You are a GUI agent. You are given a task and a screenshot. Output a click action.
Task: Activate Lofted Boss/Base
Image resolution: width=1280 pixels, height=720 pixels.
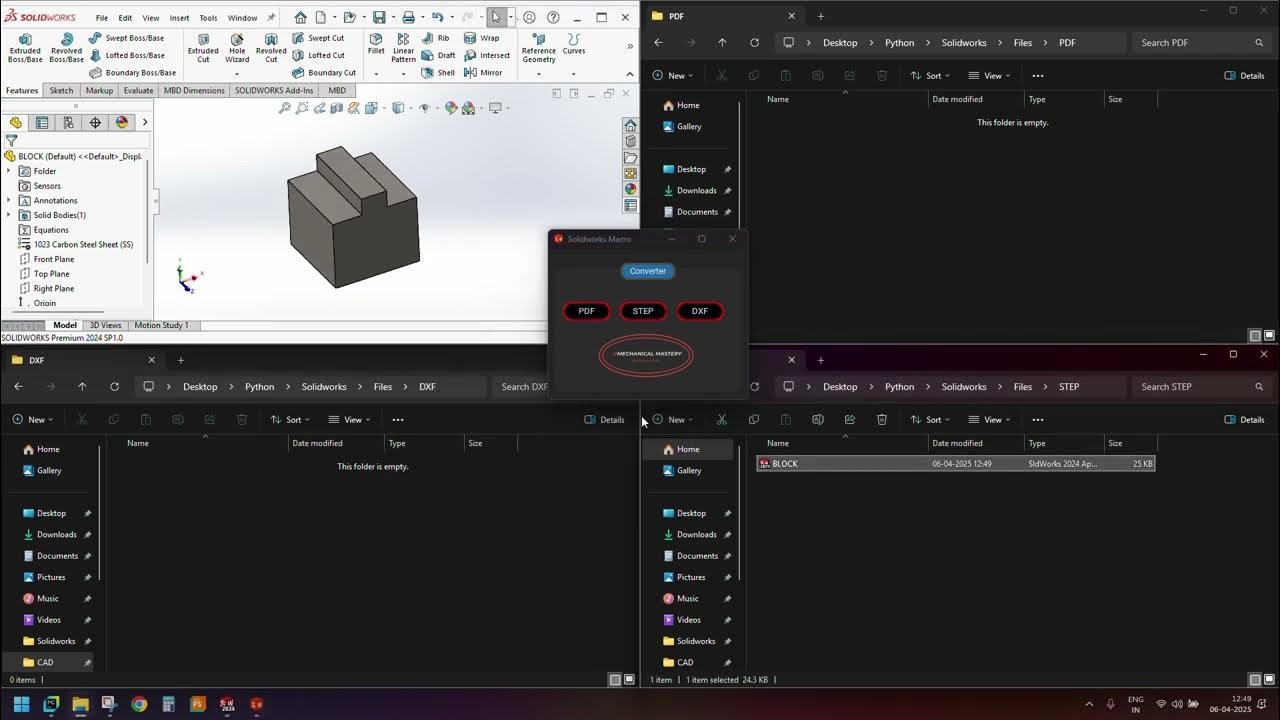point(126,55)
